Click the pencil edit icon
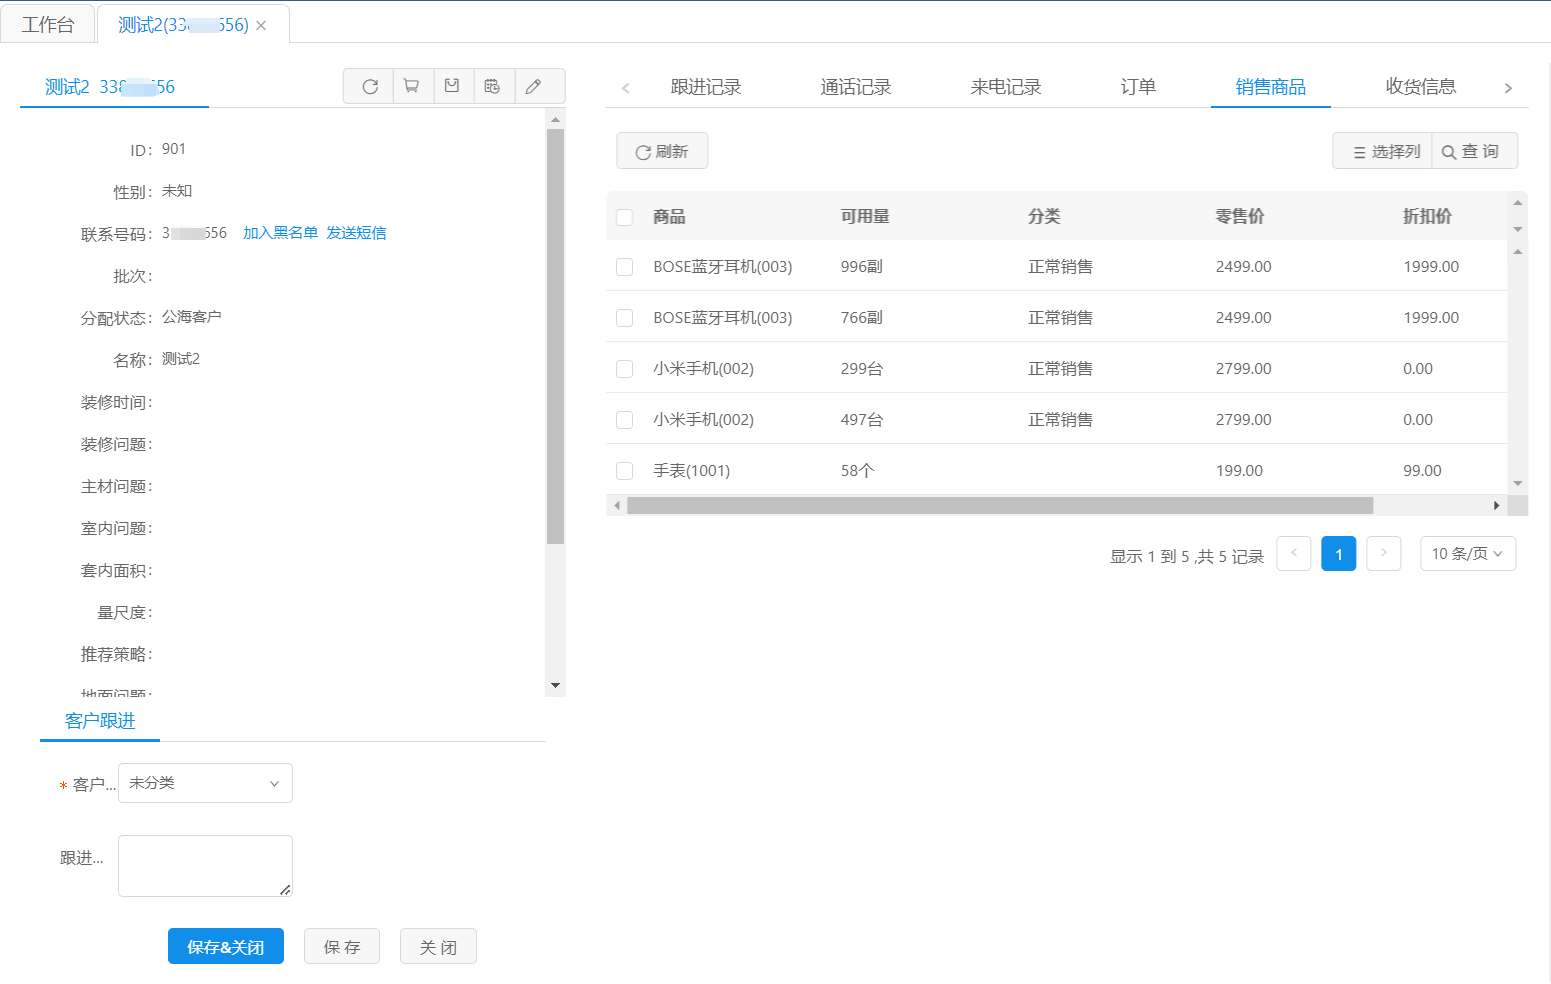1551x984 pixels. coord(534,87)
